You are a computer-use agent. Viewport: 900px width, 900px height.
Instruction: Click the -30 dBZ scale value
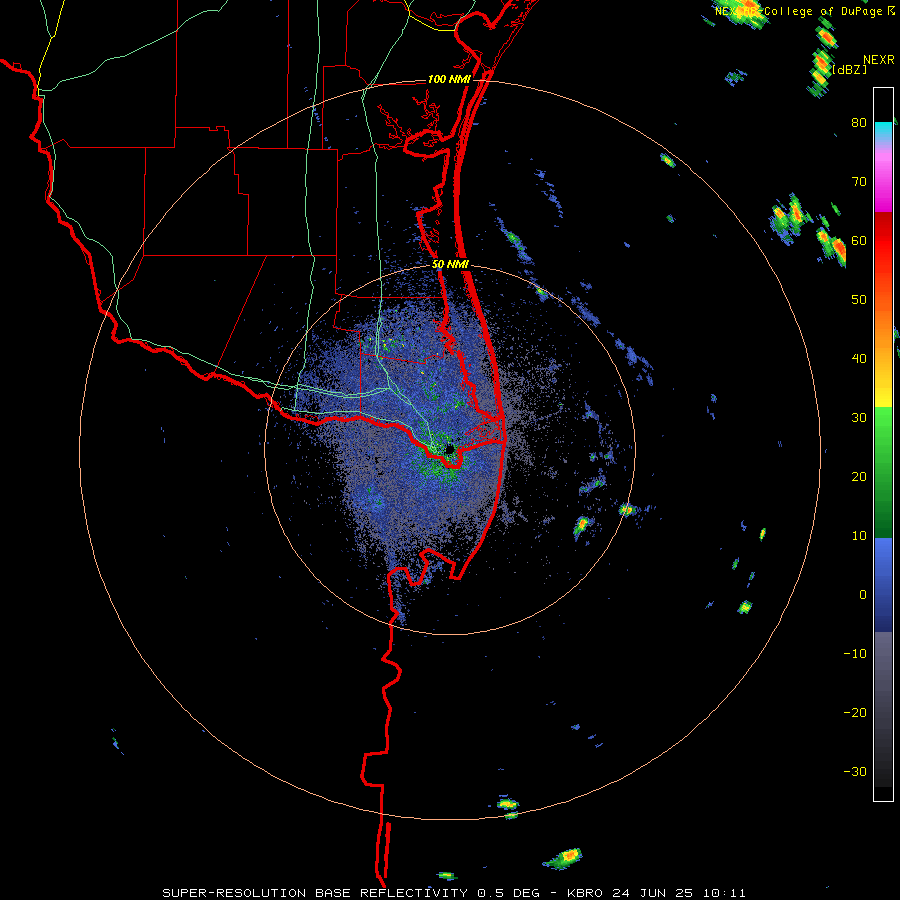point(855,771)
